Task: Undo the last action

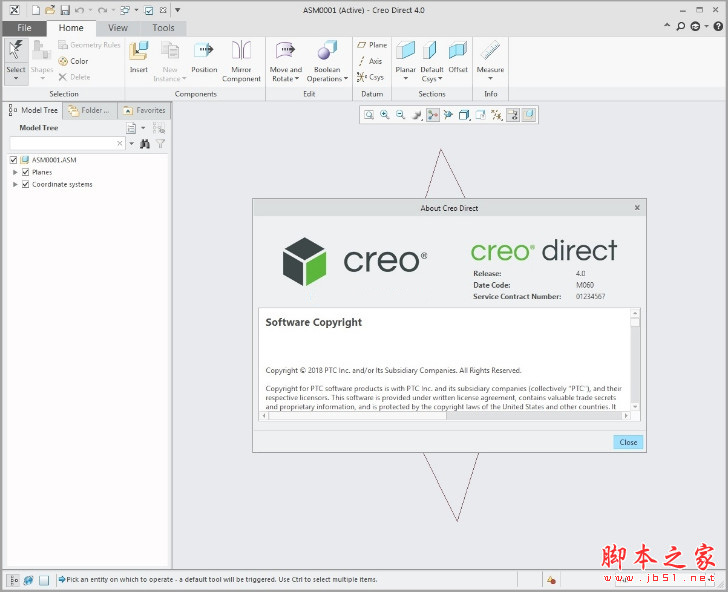Action: (79, 10)
